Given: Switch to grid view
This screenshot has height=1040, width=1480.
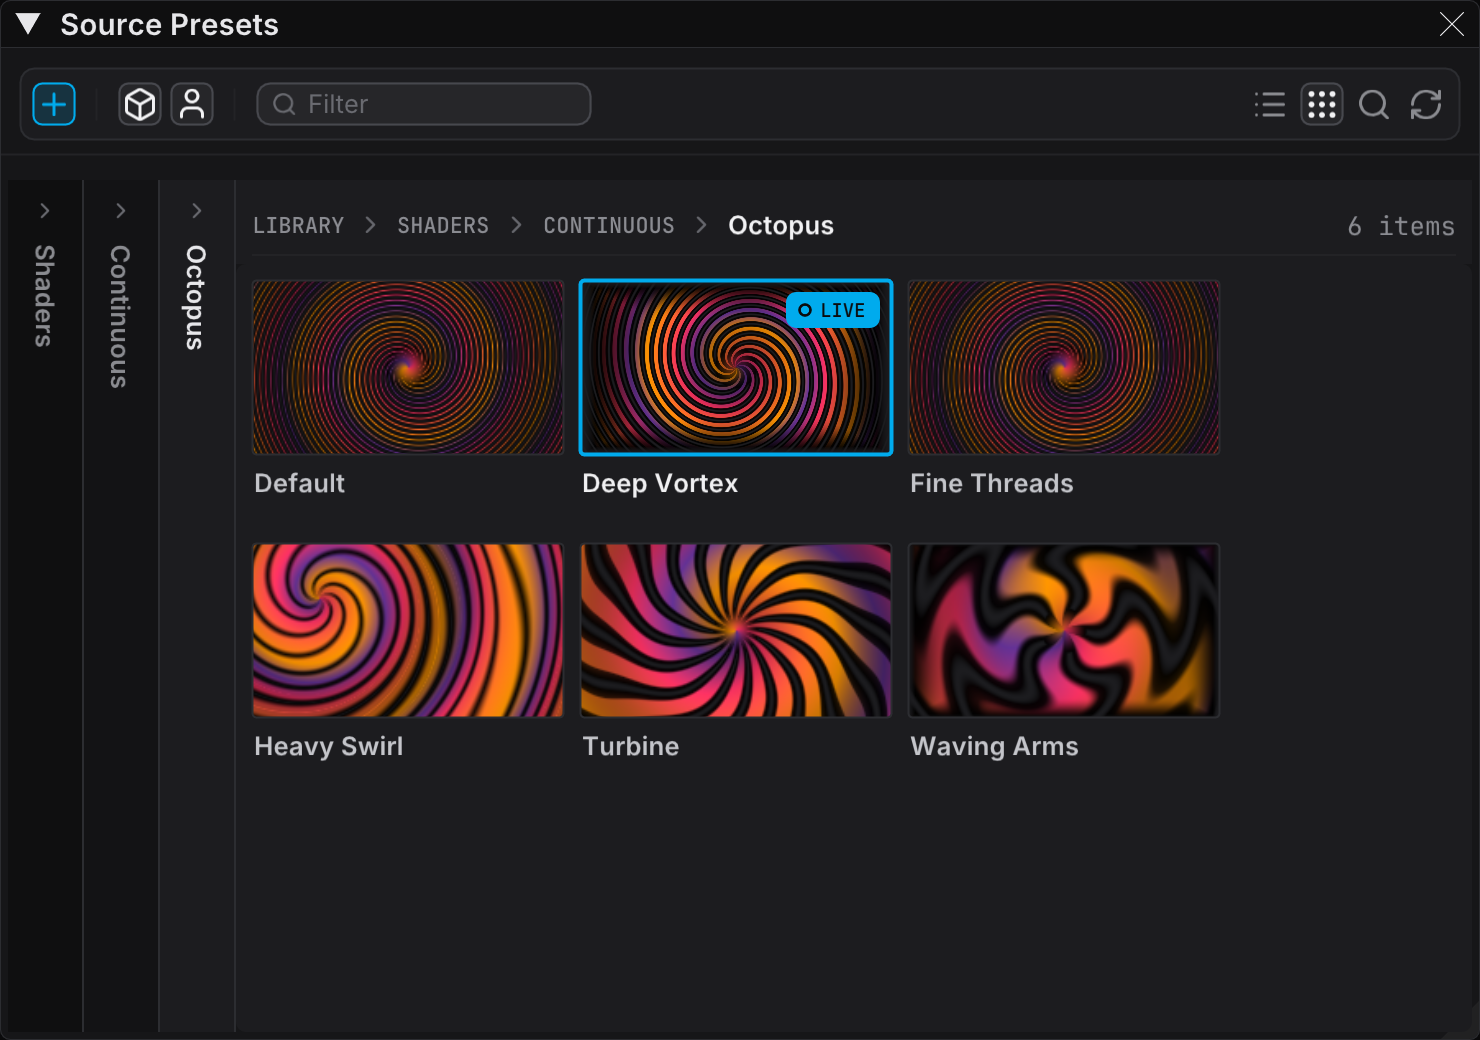Looking at the screenshot, I should (x=1322, y=104).
